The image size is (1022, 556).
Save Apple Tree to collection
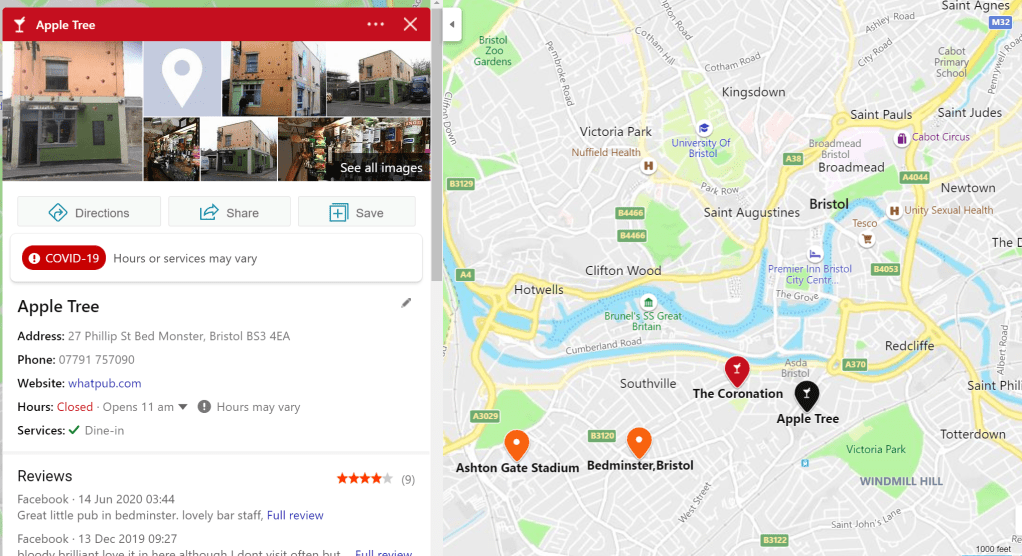pos(357,212)
